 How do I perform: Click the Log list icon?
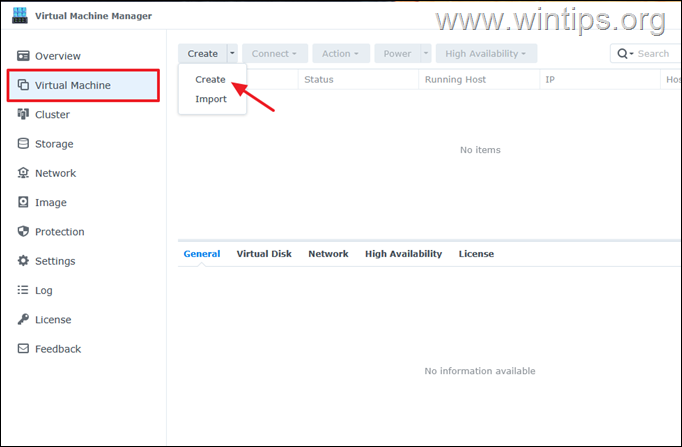pyautogui.click(x=23, y=290)
